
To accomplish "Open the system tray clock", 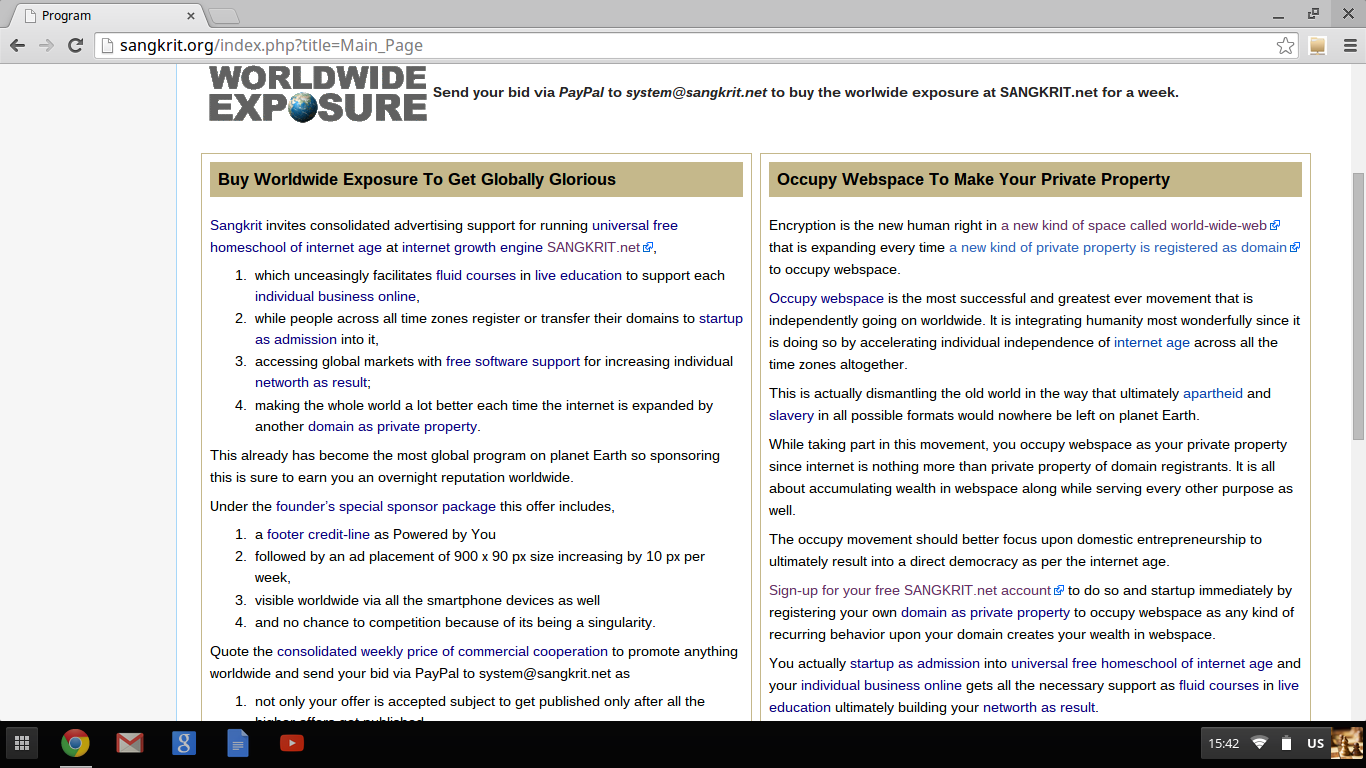I will pos(1223,743).
